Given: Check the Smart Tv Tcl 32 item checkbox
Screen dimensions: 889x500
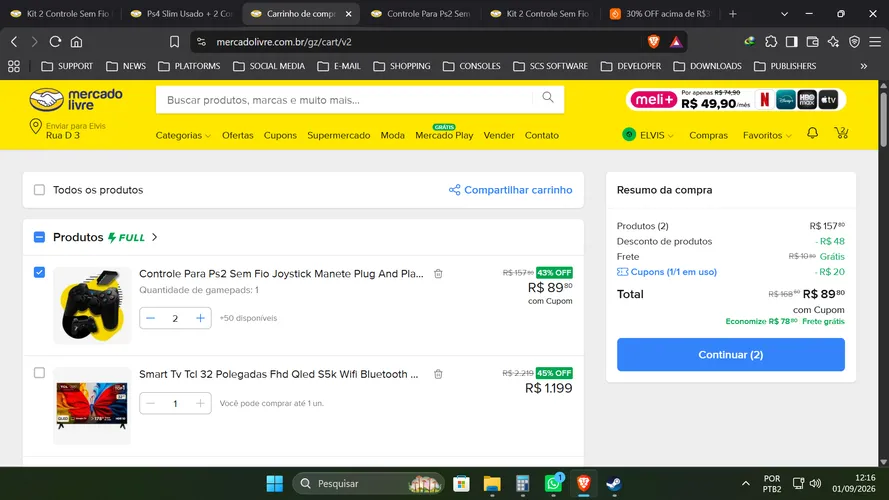Looking at the screenshot, I should point(39,372).
